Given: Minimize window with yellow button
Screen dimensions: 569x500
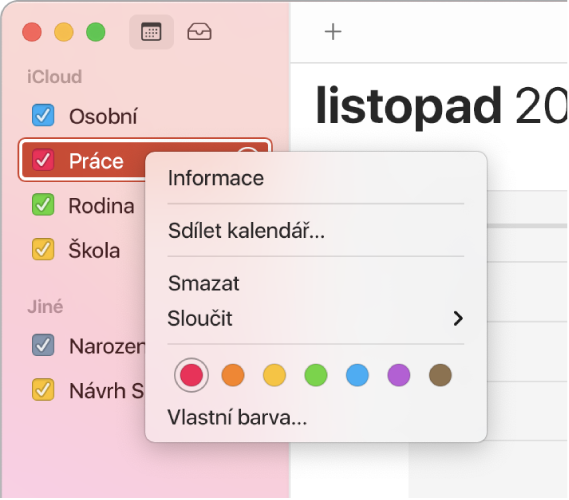Looking at the screenshot, I should click(x=64, y=32).
